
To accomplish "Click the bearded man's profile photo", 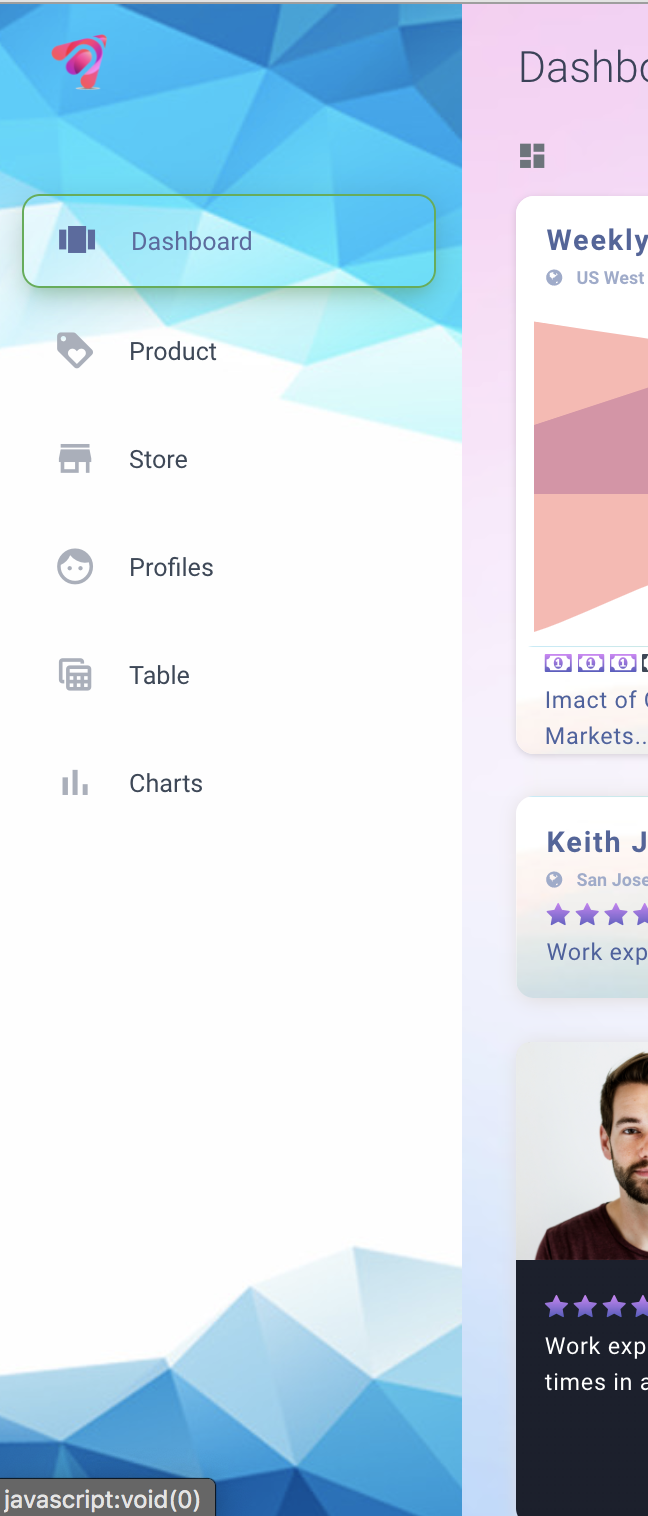I will coord(590,1150).
